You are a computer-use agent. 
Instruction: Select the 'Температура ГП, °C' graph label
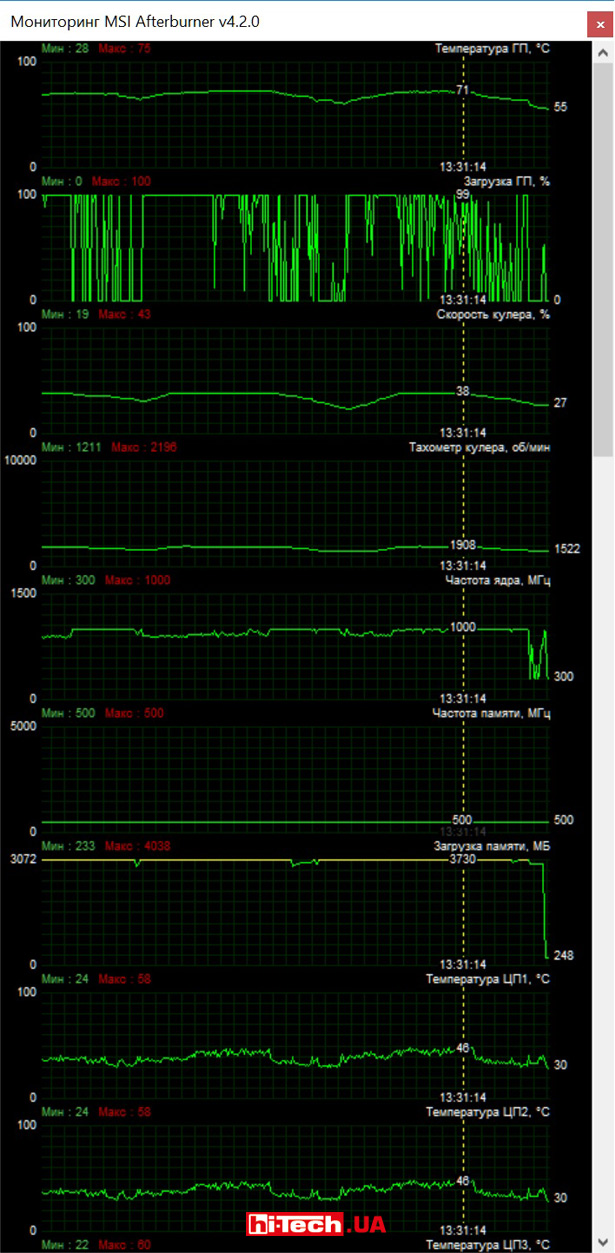click(x=492, y=48)
